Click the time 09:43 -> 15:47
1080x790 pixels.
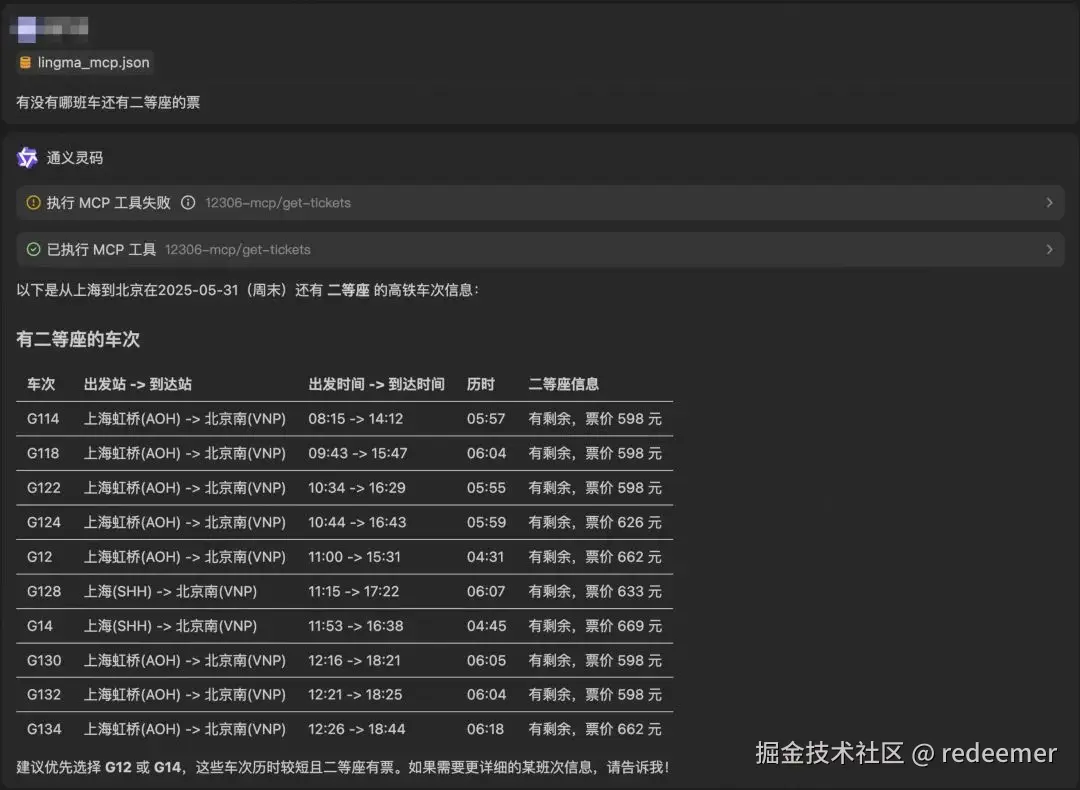357,453
